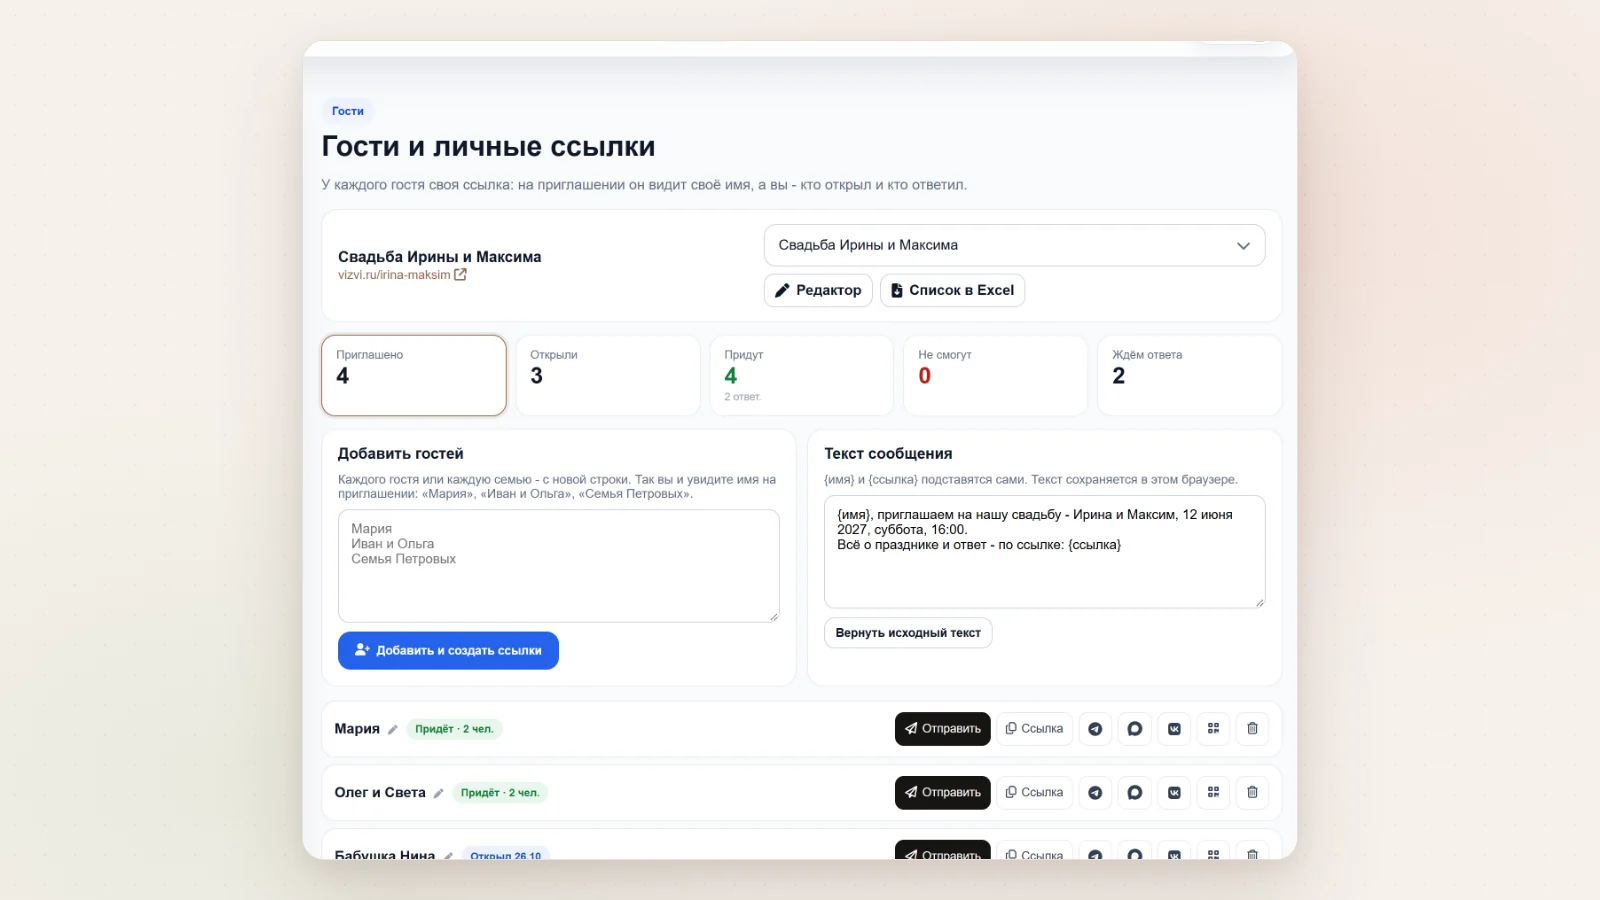Edit Мария's name with pencil icon
The height and width of the screenshot is (900, 1600).
393,730
